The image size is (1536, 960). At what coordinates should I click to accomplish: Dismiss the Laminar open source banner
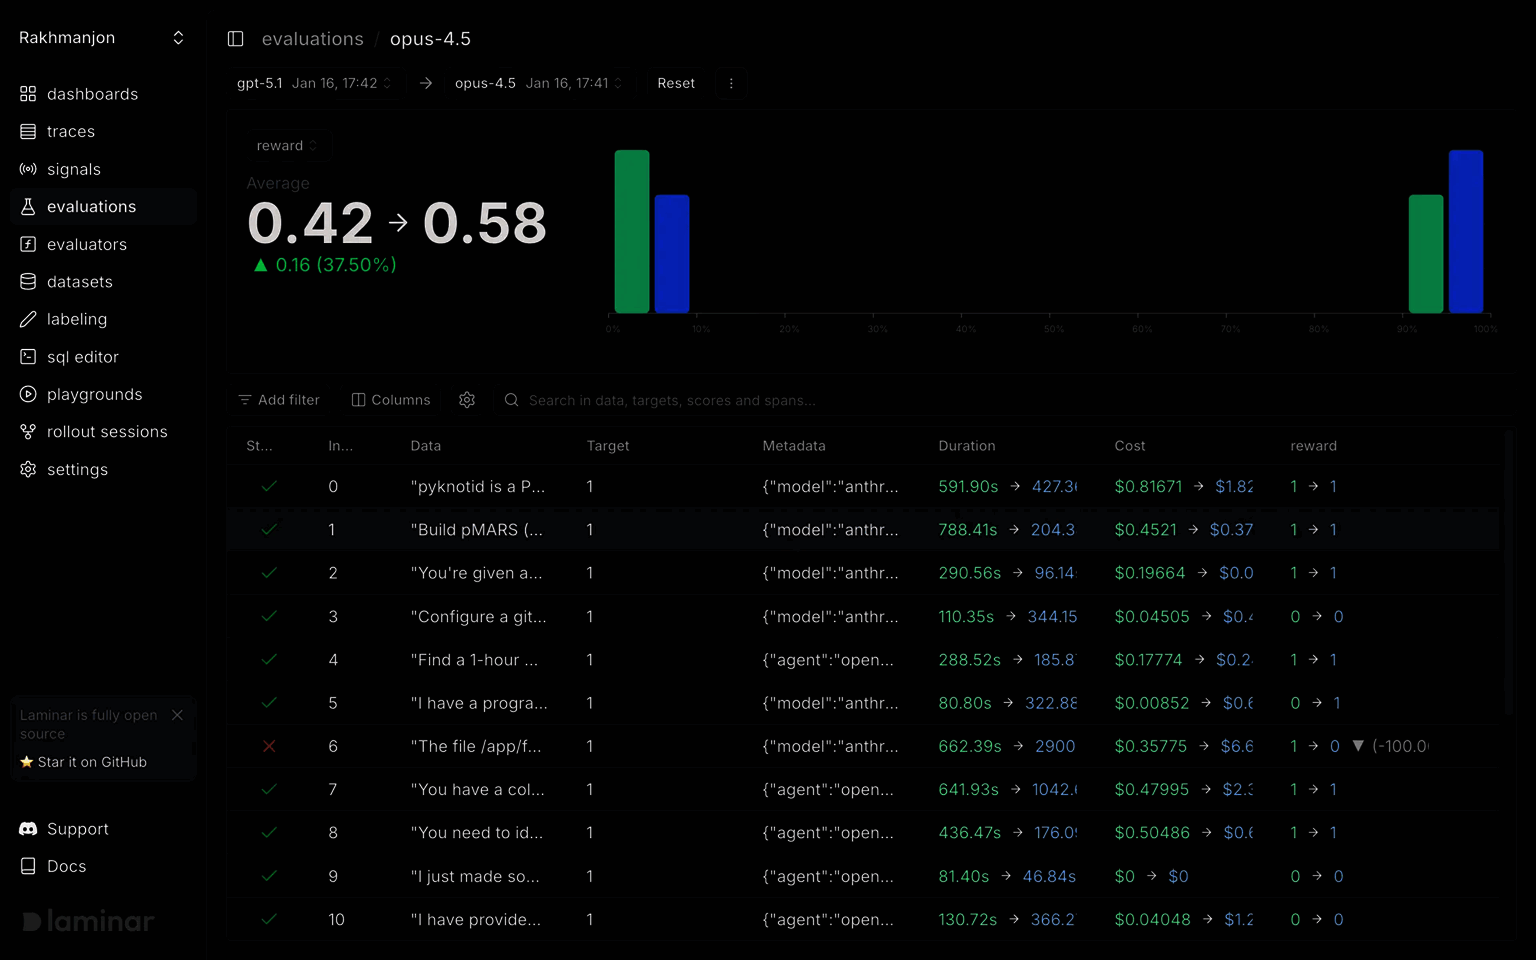pos(177,715)
